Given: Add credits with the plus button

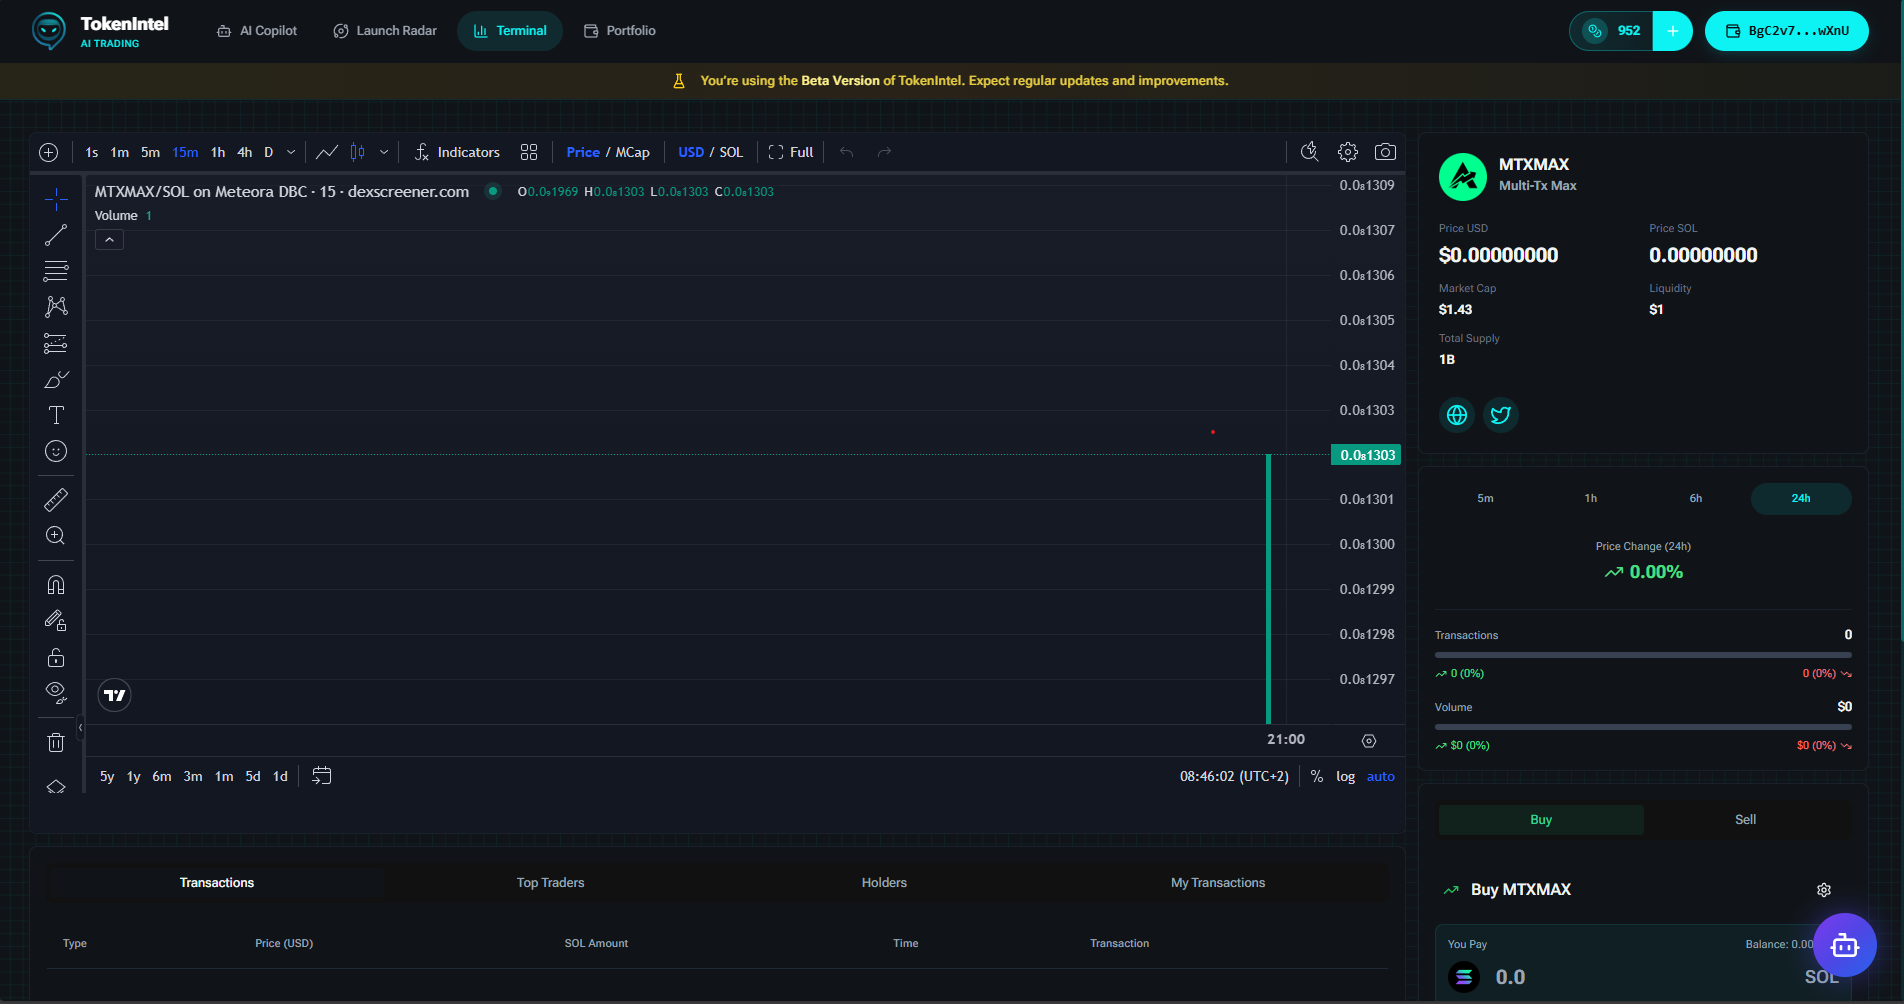Looking at the screenshot, I should [x=1672, y=31].
